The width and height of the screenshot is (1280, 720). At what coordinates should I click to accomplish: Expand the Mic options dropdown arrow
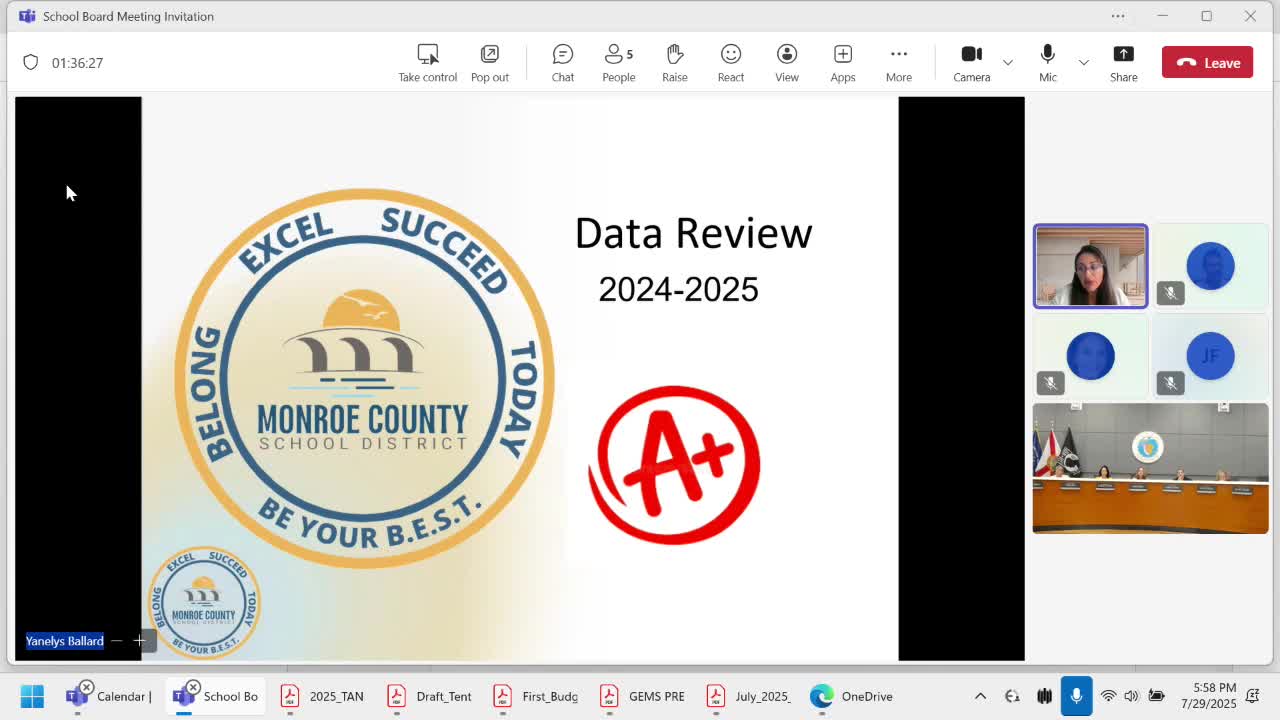pyautogui.click(x=1083, y=63)
